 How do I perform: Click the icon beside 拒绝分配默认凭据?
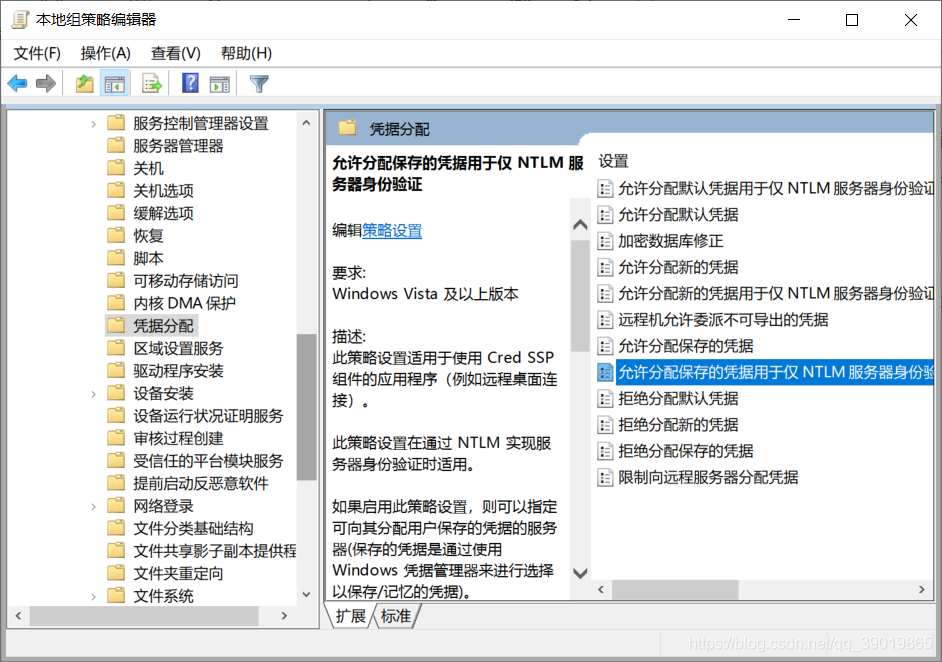click(605, 398)
